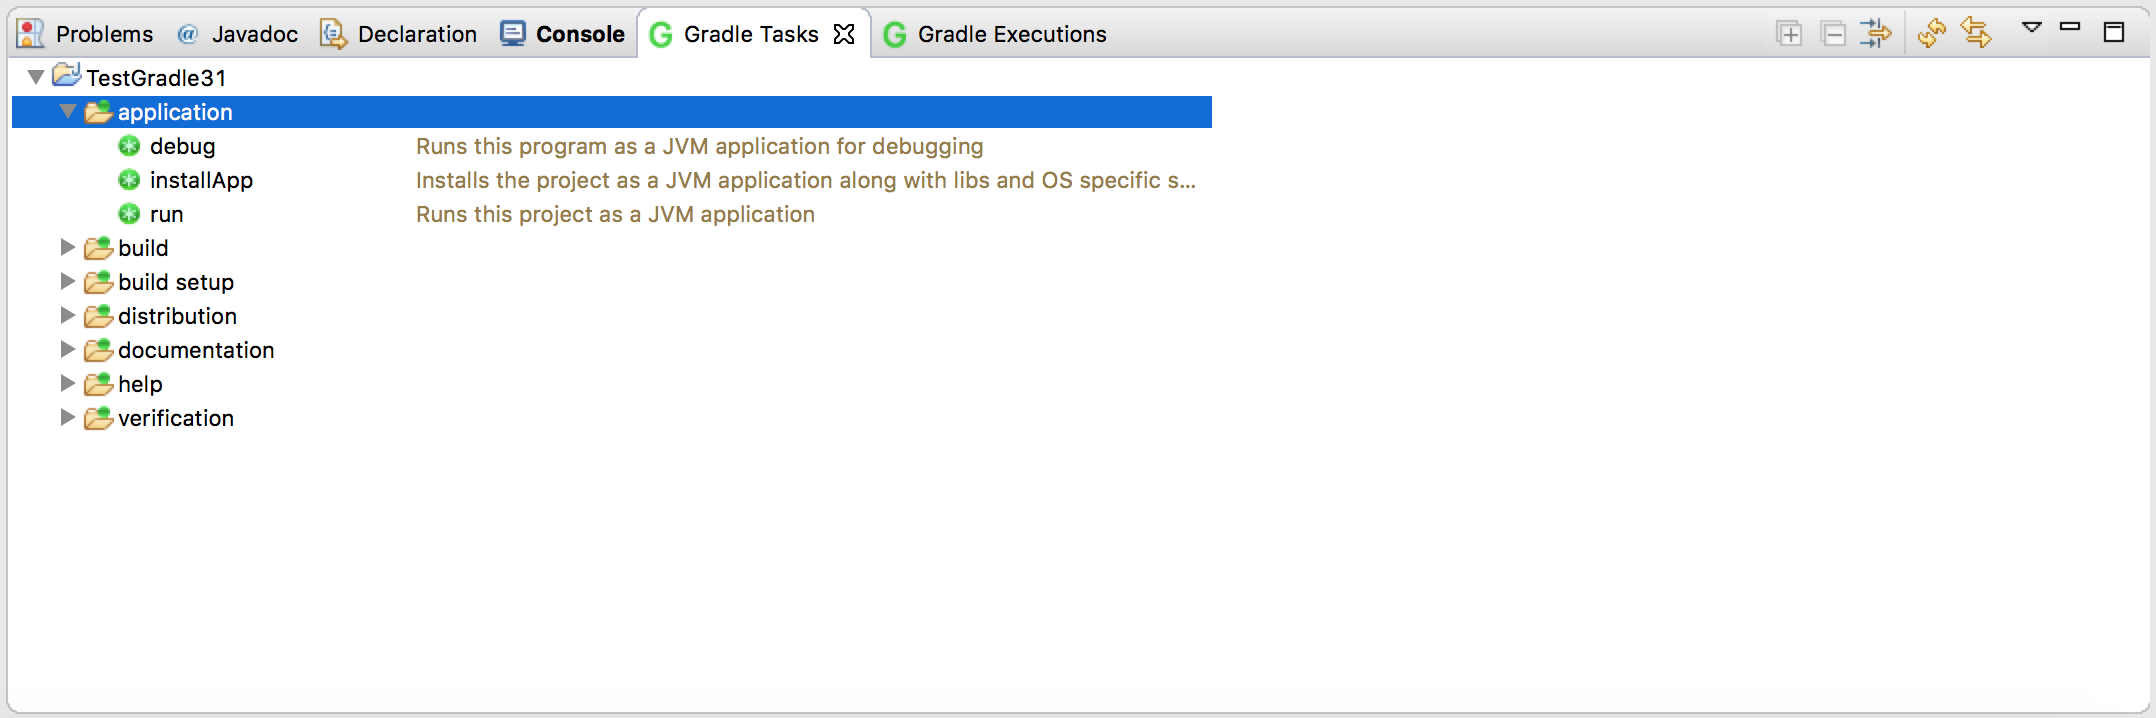Expand the distribution task group
This screenshot has width=2156, height=718.
pyautogui.click(x=68, y=316)
